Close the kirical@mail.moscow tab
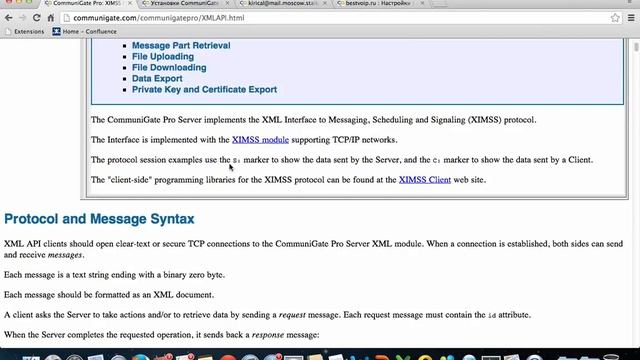640x360 pixels. click(x=325, y=3)
